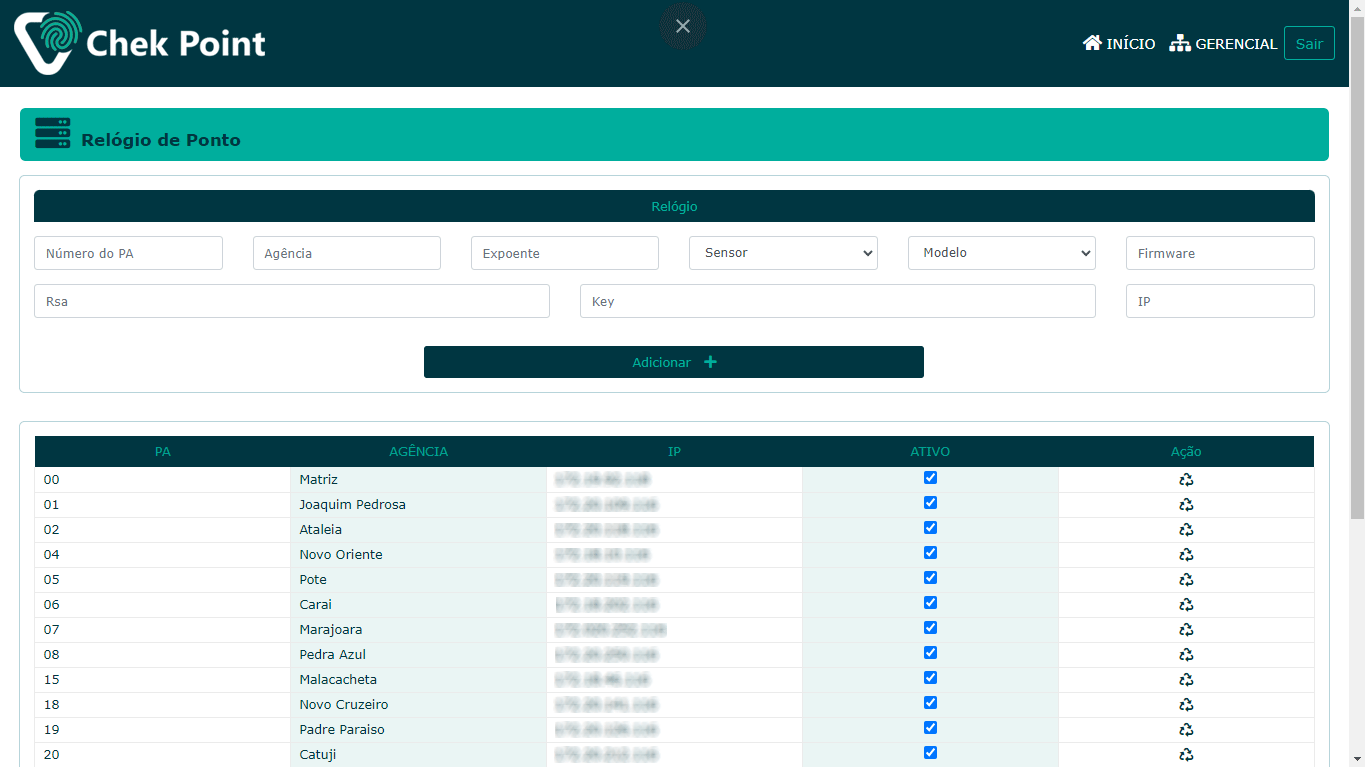Click the Sair button to log out

[x=1308, y=44]
